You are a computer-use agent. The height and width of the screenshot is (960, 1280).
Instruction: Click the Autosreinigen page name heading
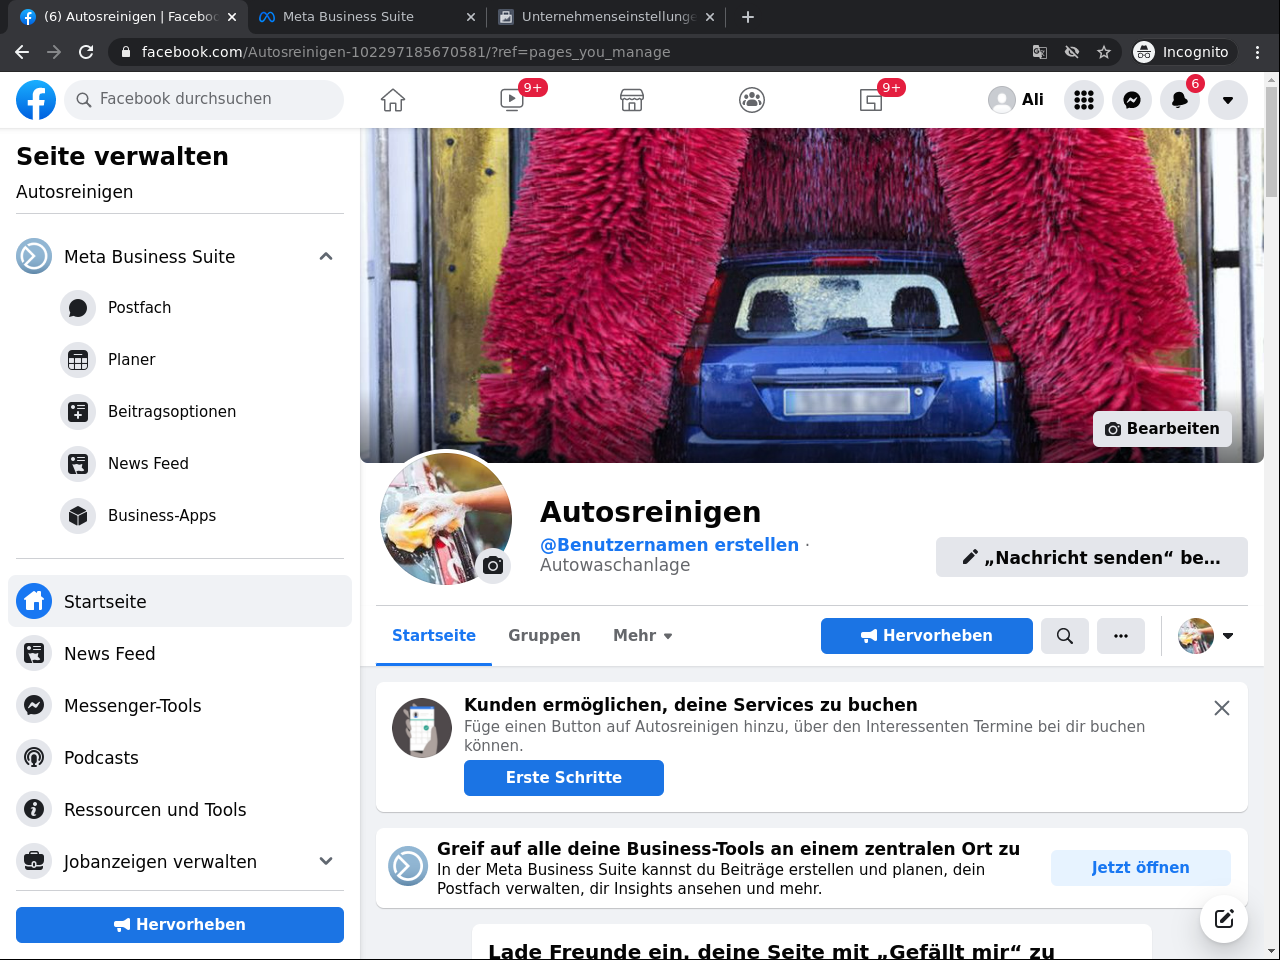651,512
